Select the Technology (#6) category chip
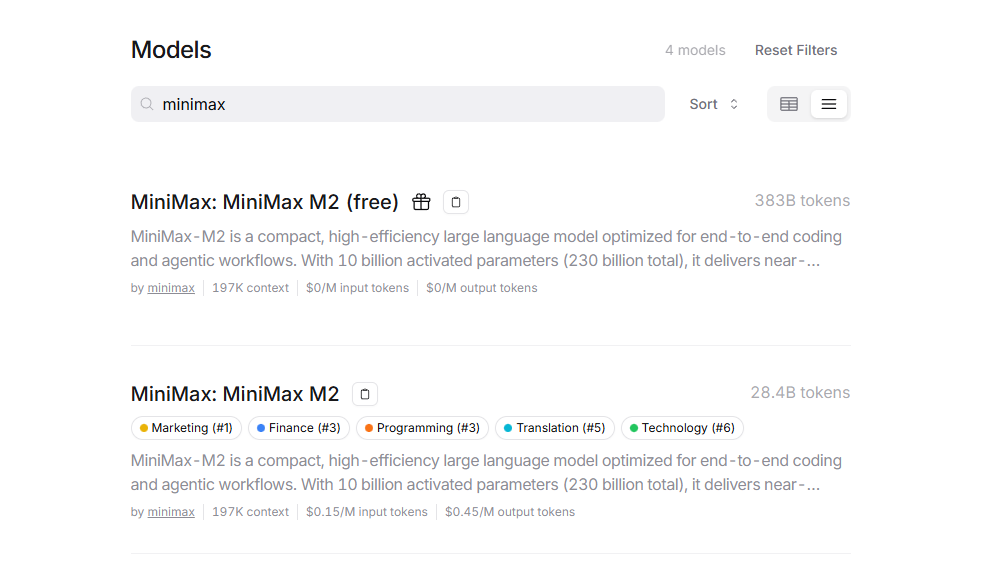This screenshot has width=1008, height=576. click(681, 427)
